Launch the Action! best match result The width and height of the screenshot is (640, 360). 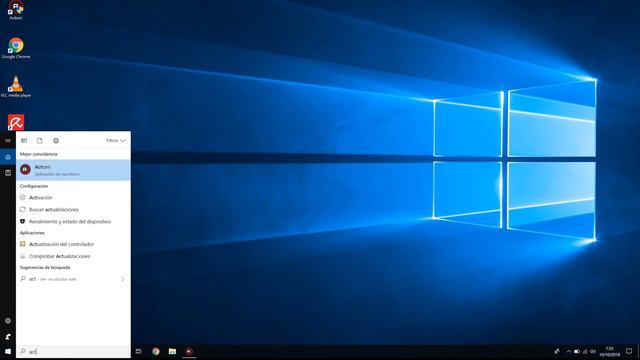click(x=73, y=170)
